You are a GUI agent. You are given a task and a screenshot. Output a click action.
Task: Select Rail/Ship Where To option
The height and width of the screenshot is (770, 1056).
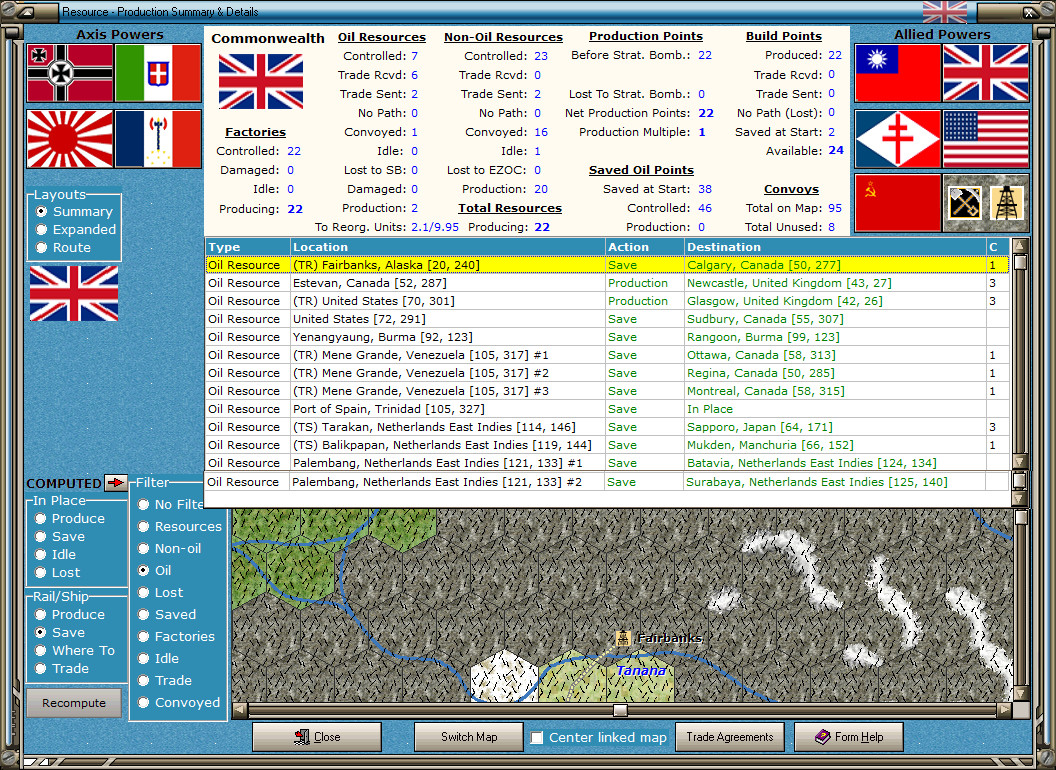[x=41, y=651]
